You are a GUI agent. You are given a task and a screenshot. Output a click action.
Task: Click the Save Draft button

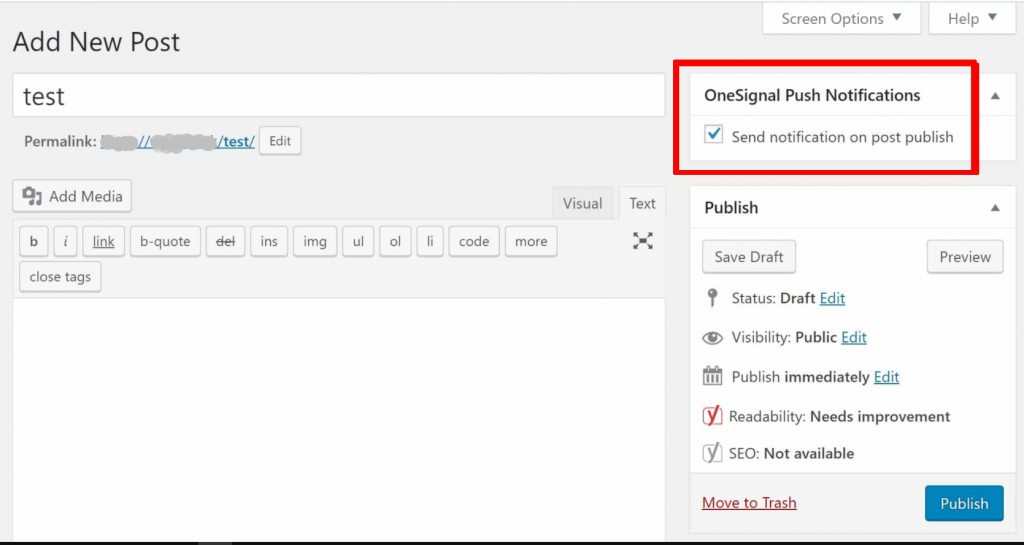(x=748, y=257)
